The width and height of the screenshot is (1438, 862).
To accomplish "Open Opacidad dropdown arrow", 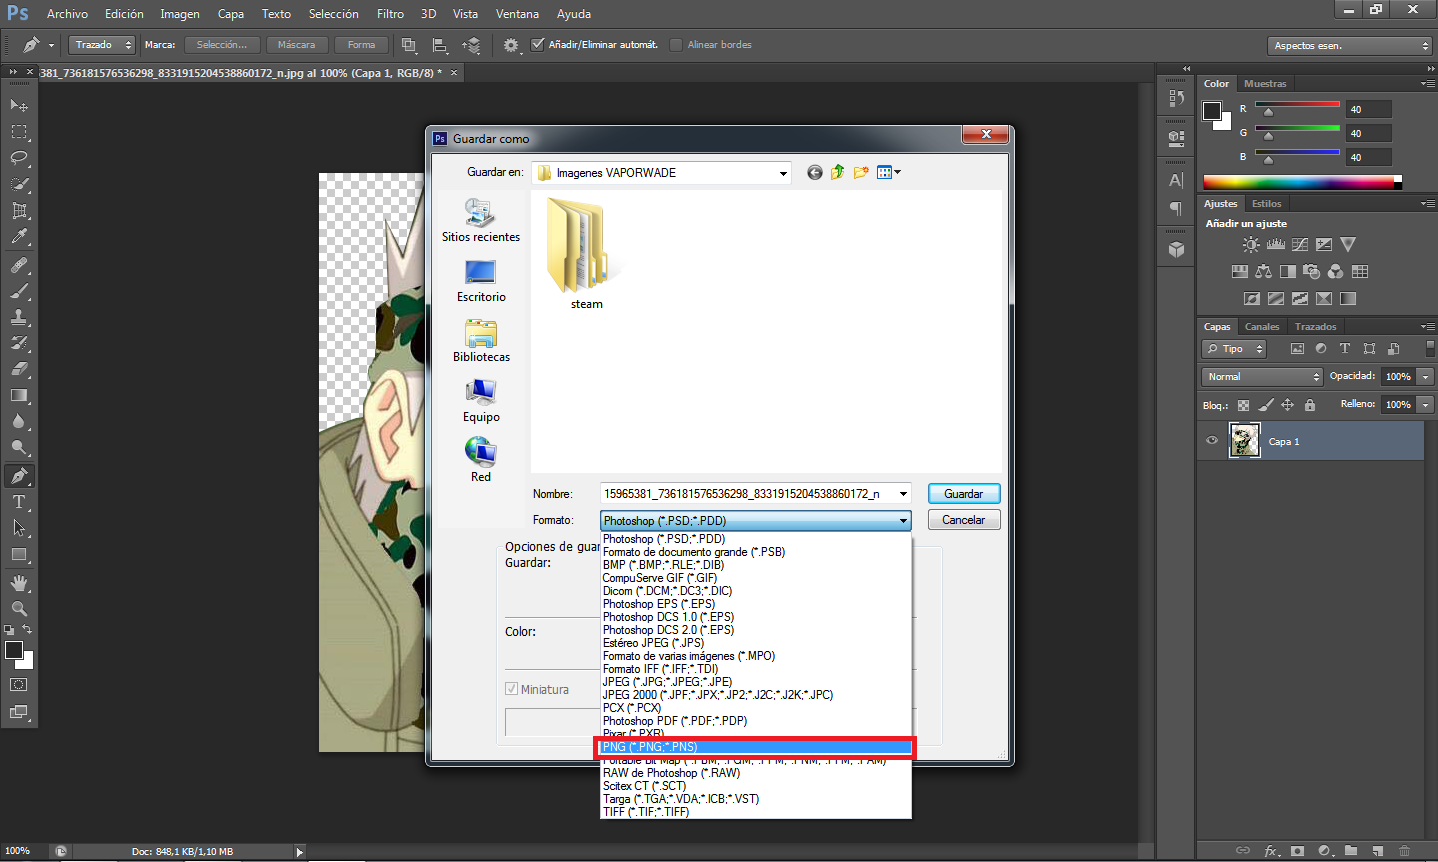I will point(1426,377).
